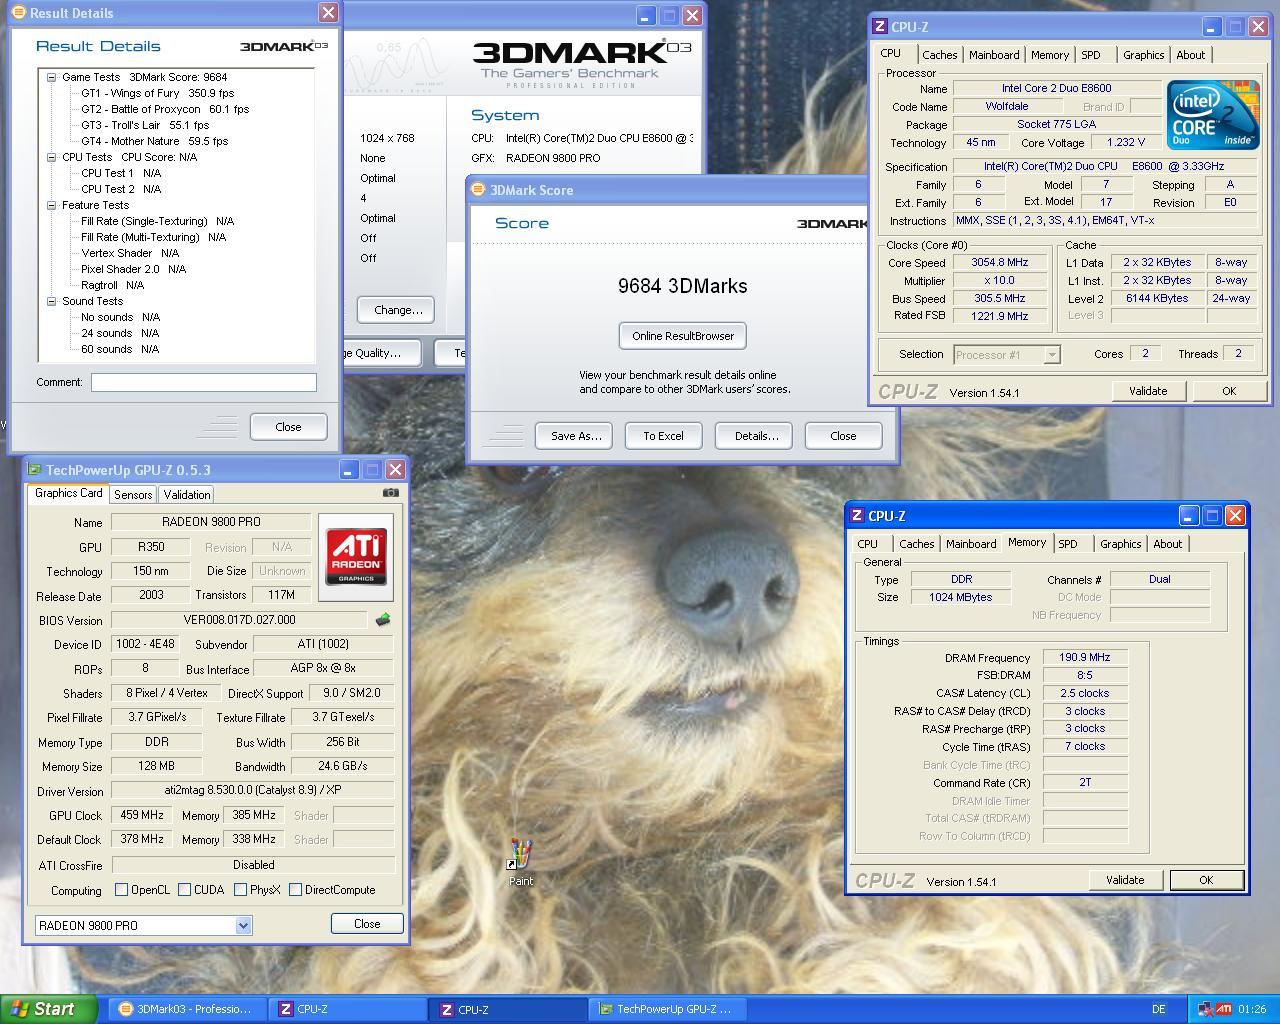Click the GPU-Z BIOS save chip icon
This screenshot has width=1280, height=1024.
[x=382, y=620]
